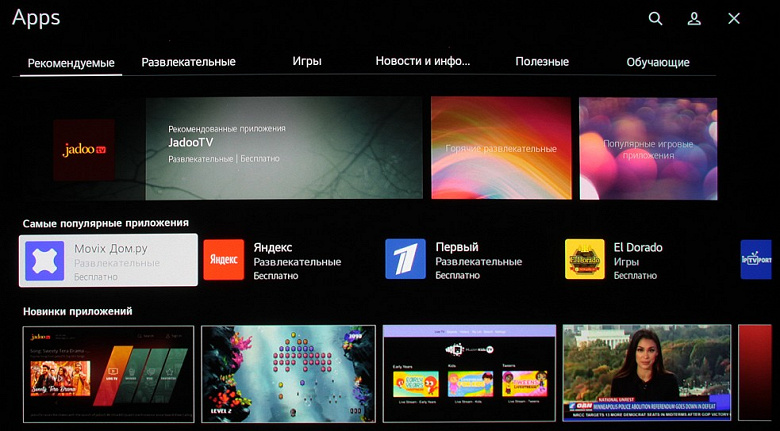Open the El Dorado app title
780x431 pixels.
[638, 247]
